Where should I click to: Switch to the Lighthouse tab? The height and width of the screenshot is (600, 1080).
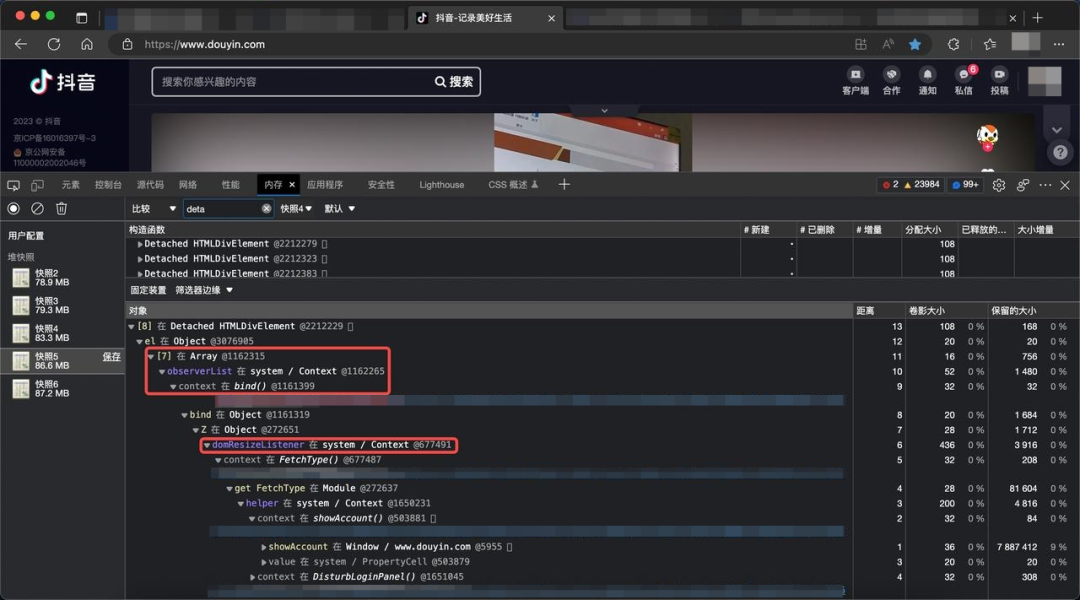pos(442,185)
